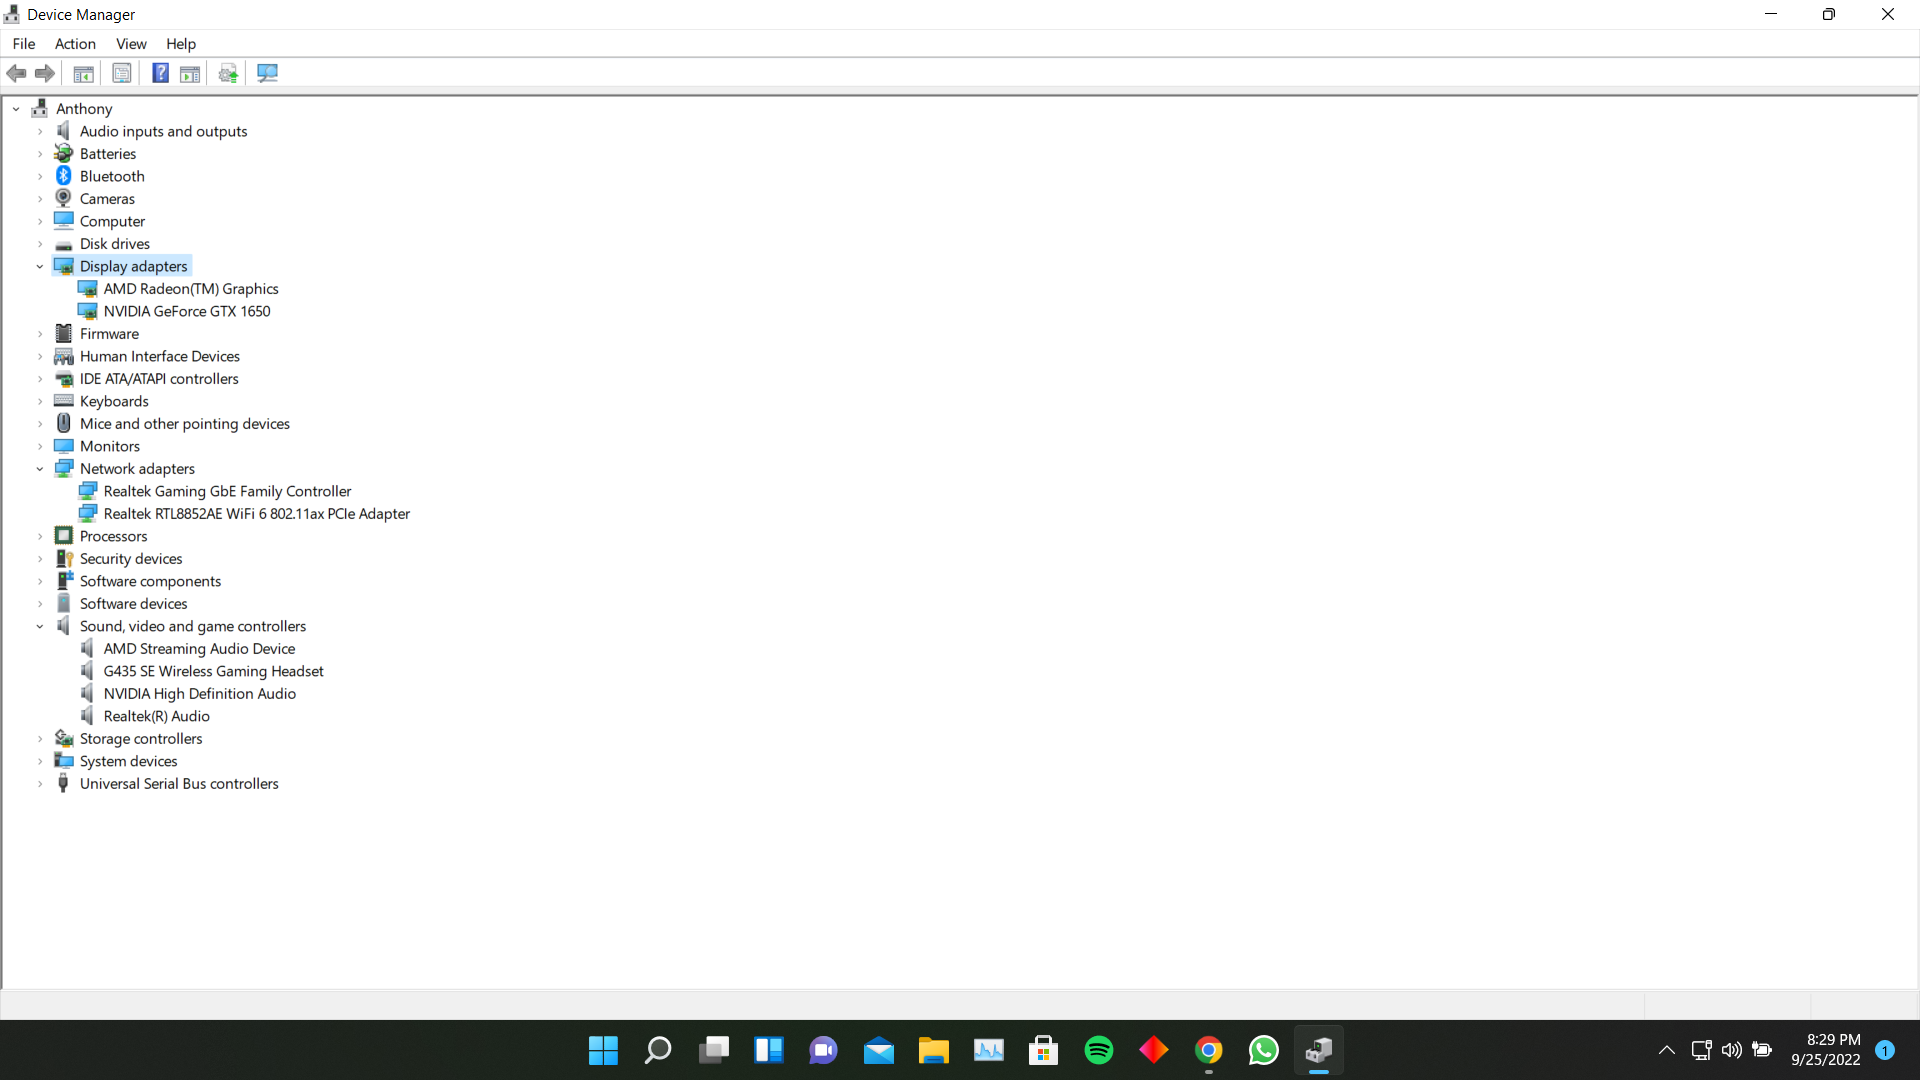
Task: Click the Help toolbar icon
Action: (x=160, y=73)
